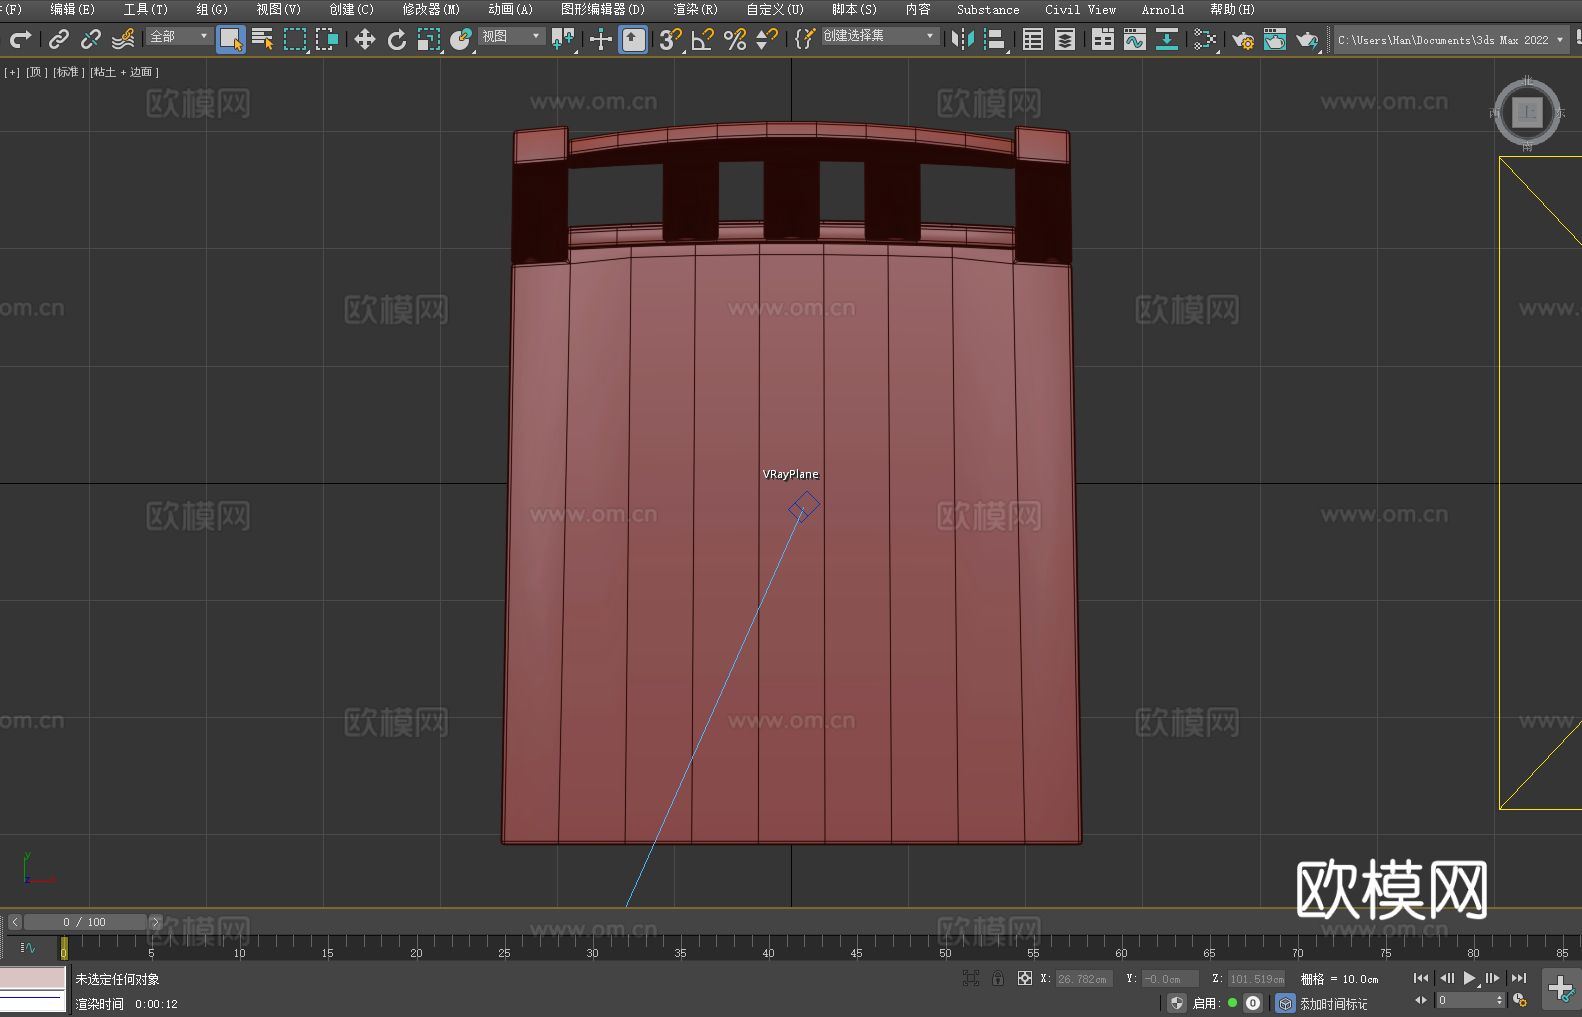
Task: Open the 工具(T) menu
Action: (x=145, y=9)
